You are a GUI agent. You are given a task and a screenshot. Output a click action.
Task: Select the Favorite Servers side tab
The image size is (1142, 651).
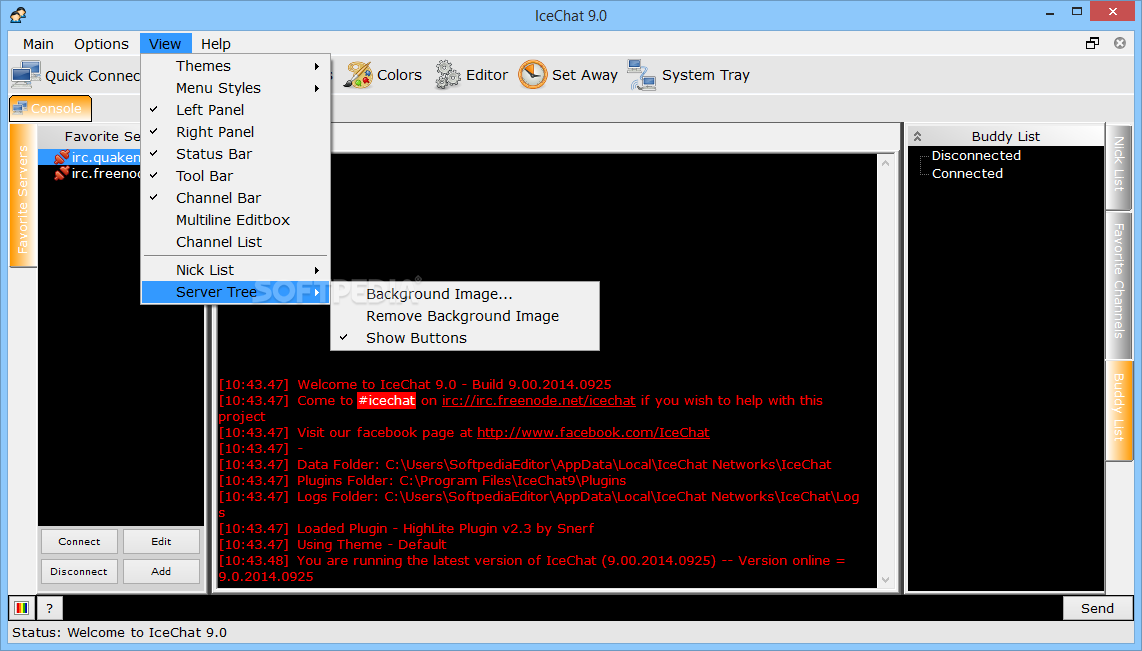pos(23,197)
